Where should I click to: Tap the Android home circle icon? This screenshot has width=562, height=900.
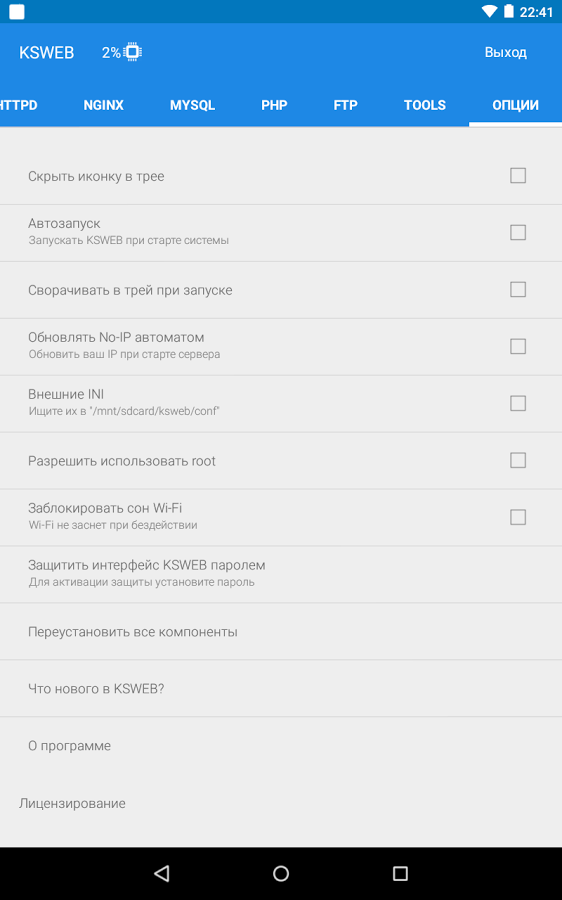click(x=281, y=873)
